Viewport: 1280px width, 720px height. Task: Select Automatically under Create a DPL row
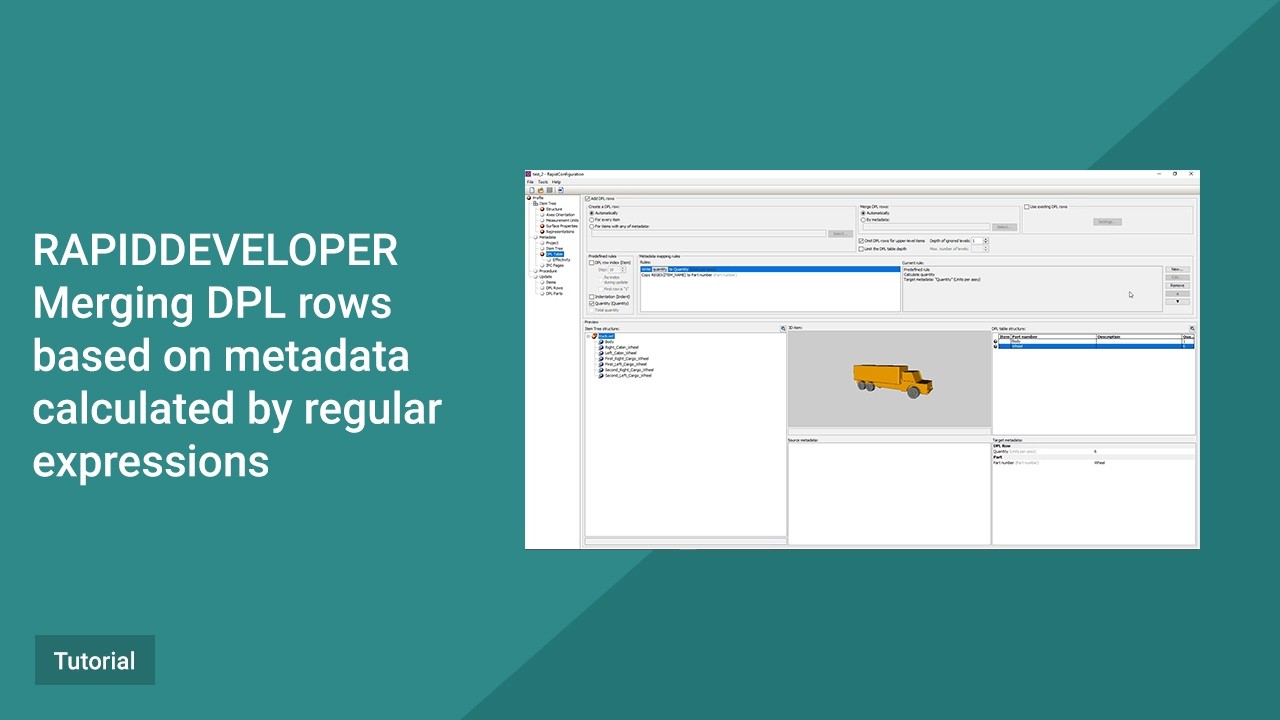(x=592, y=213)
